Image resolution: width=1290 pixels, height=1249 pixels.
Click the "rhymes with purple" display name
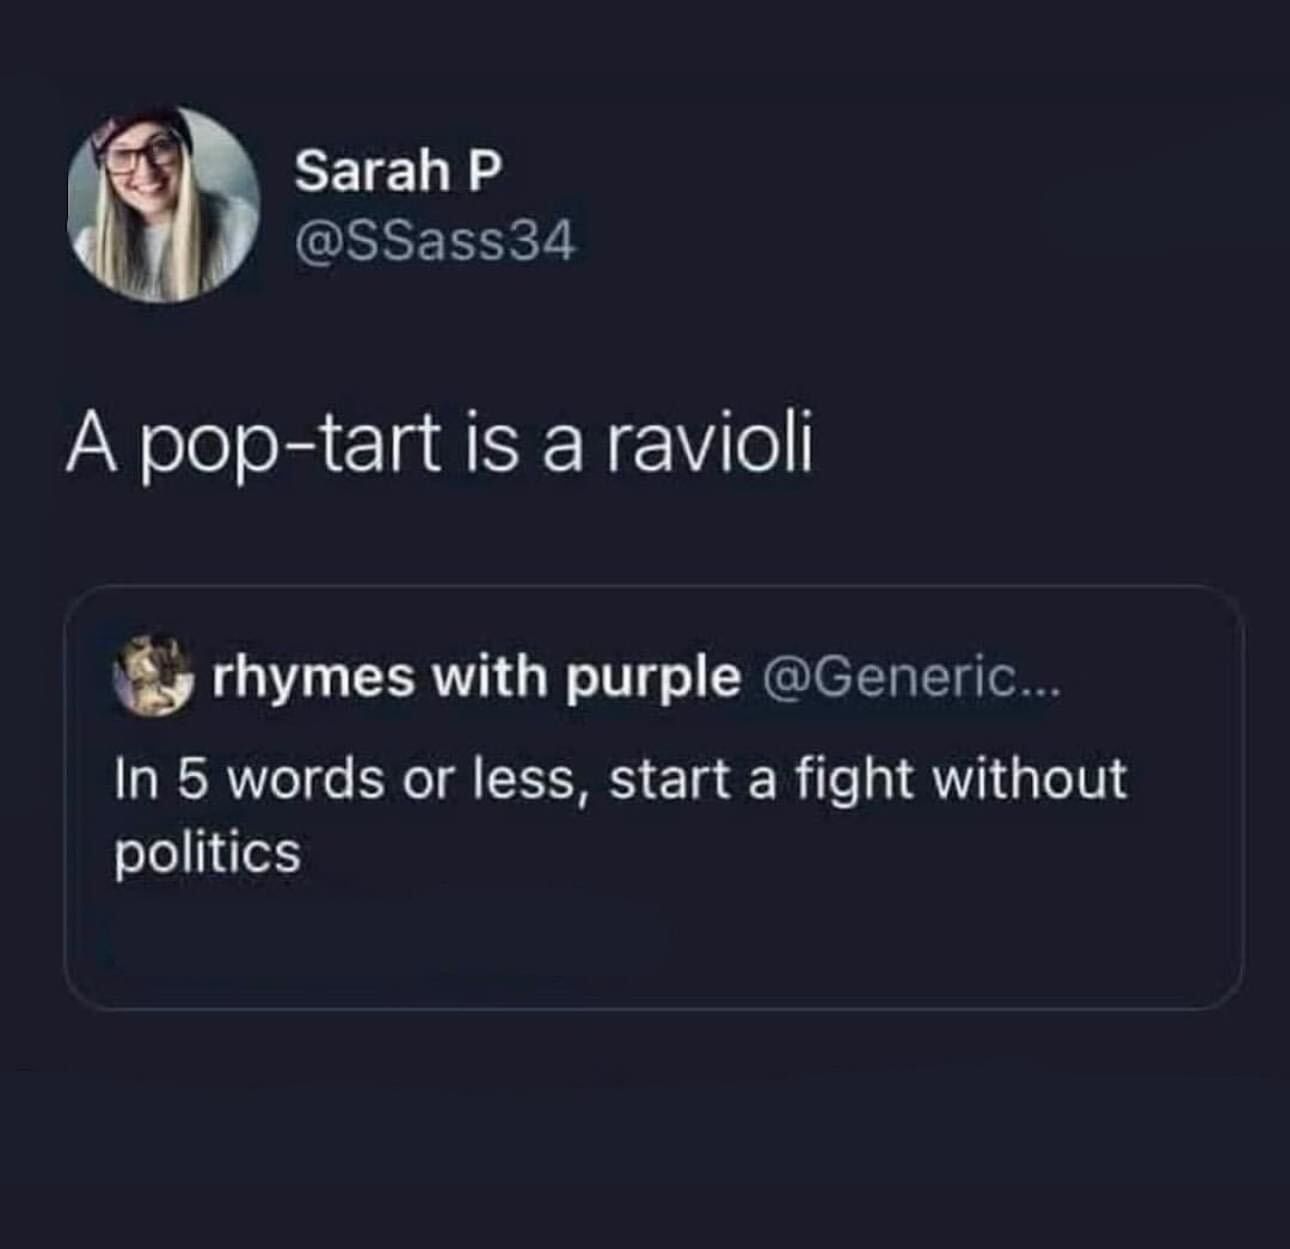476,679
